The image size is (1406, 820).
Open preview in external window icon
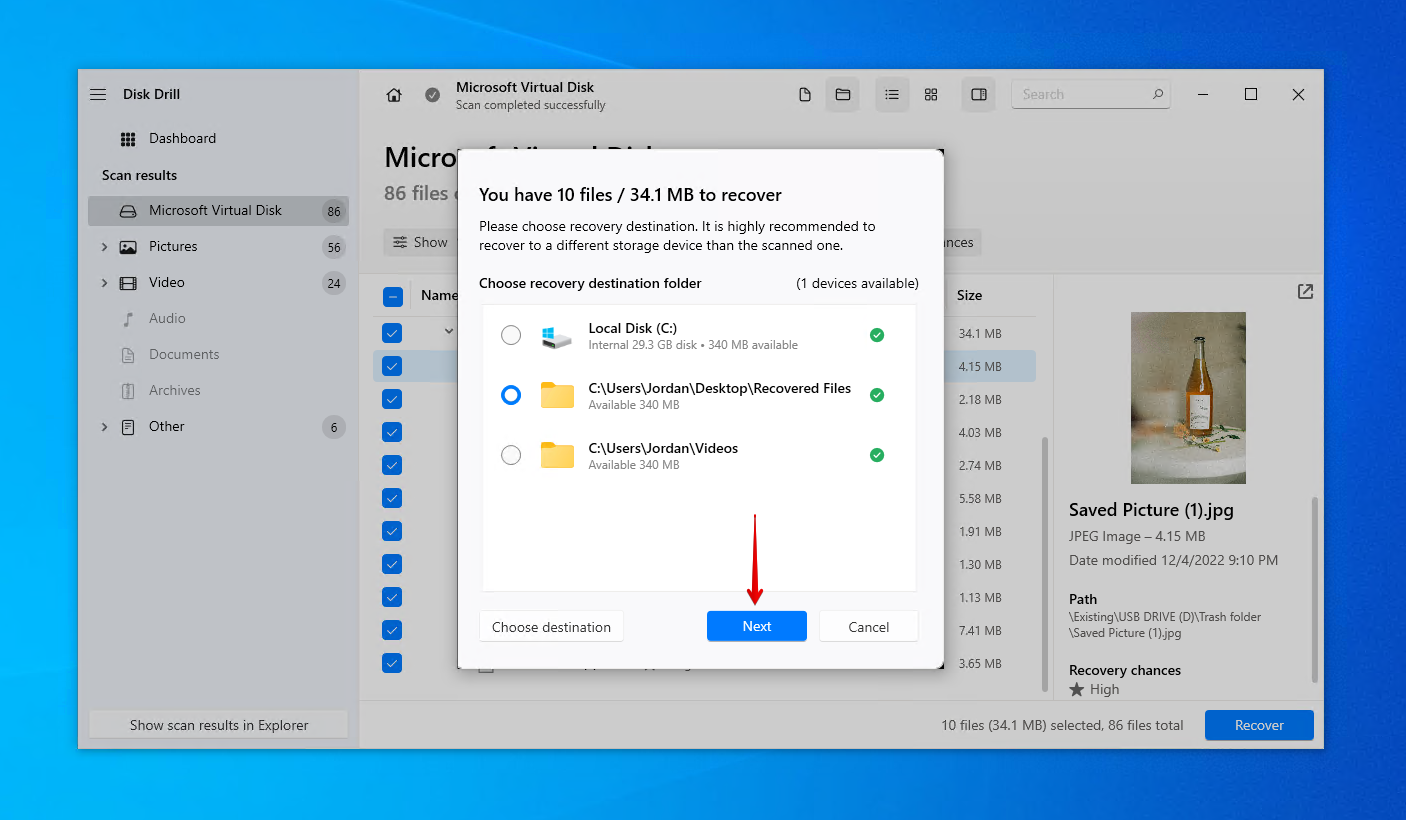[x=1305, y=291]
